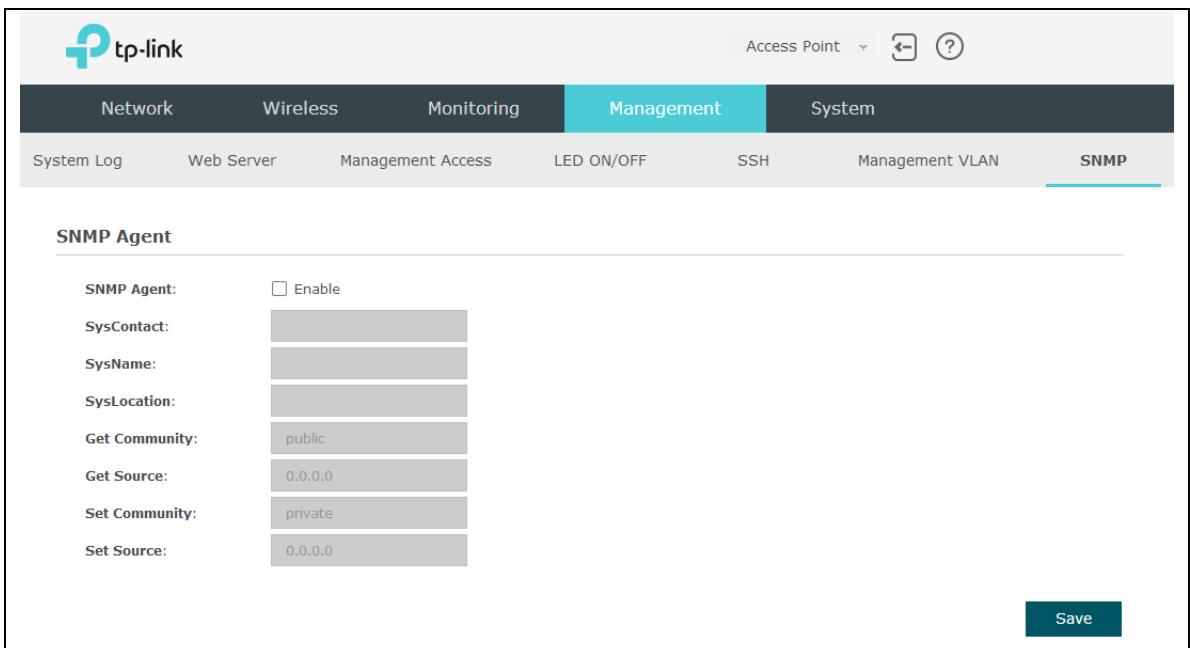The width and height of the screenshot is (1190, 648).
Task: Open the Access Point mode dropdown
Action: [804, 47]
